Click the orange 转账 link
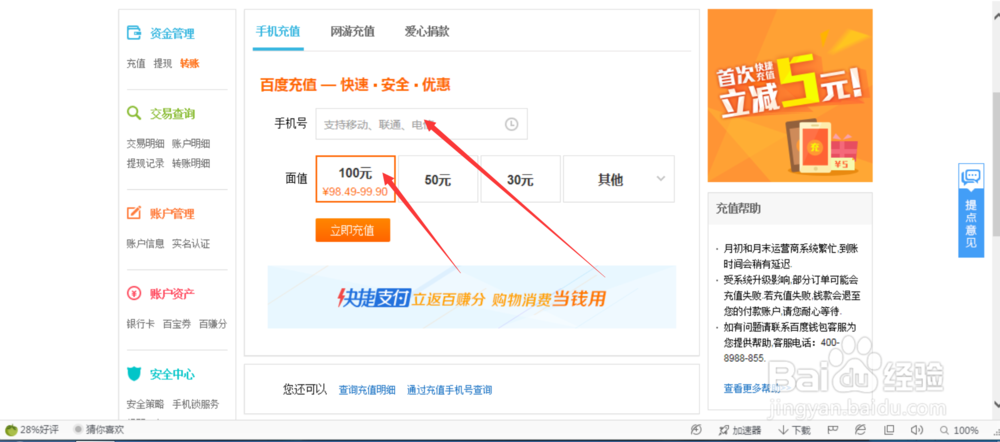The image size is (1000, 442). click(x=189, y=63)
